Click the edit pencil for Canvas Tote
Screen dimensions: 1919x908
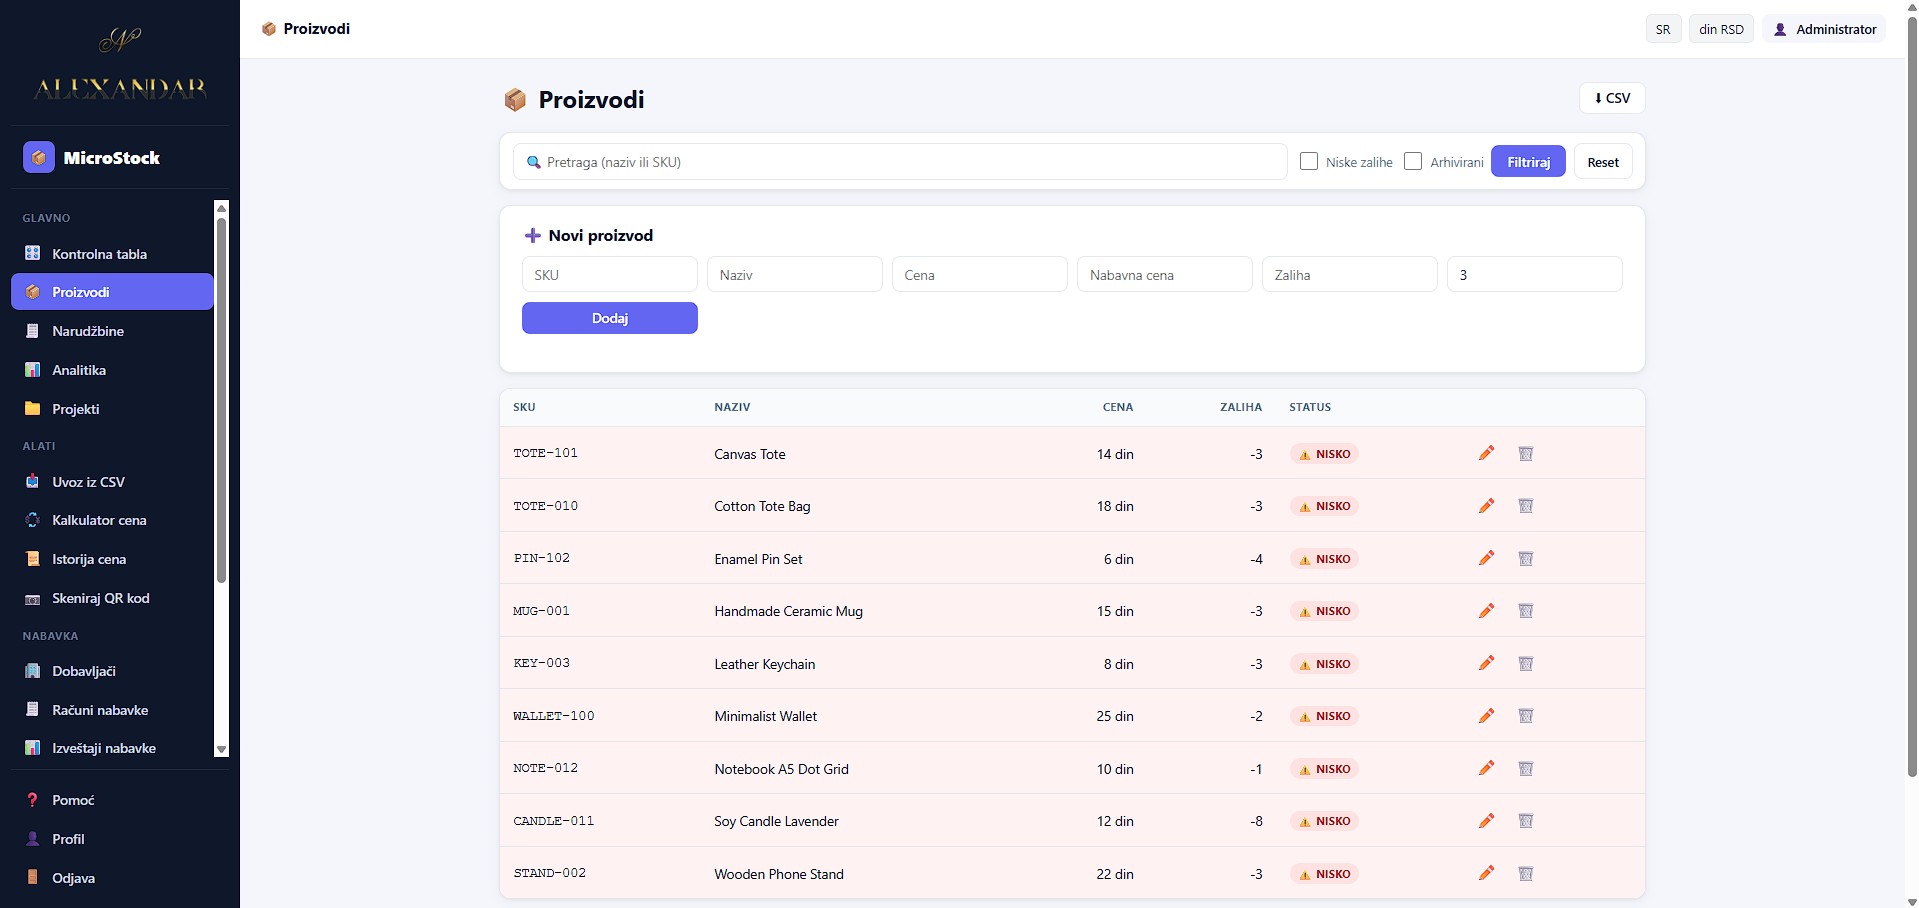click(1486, 453)
